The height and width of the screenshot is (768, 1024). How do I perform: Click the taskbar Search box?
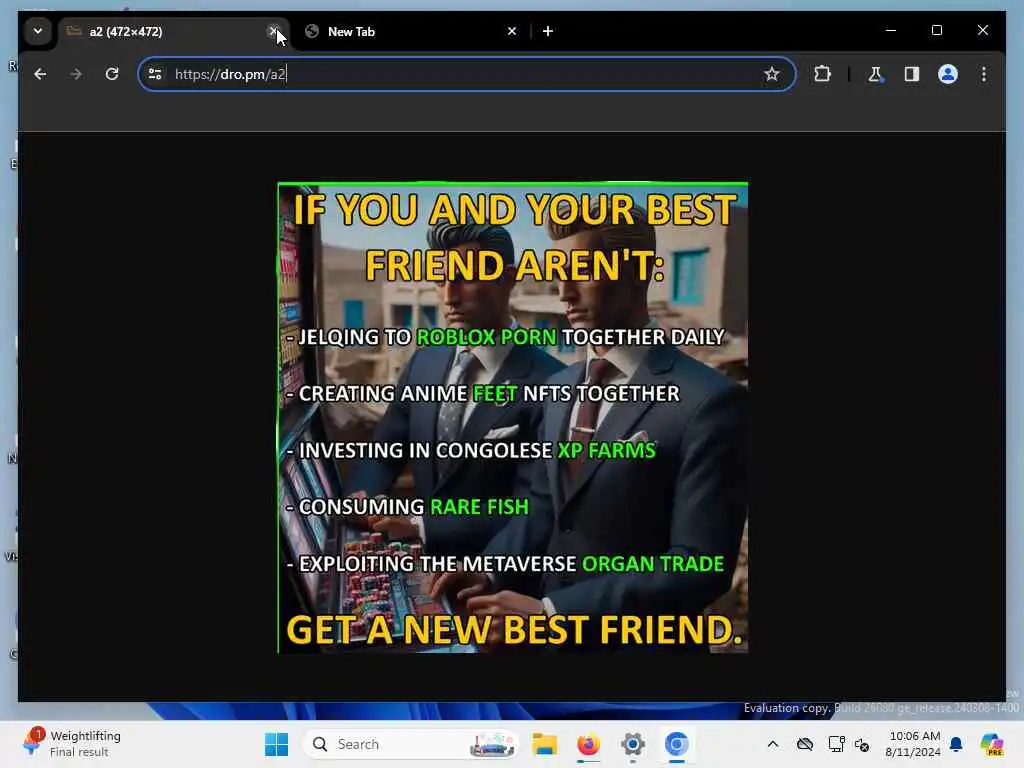(x=411, y=744)
